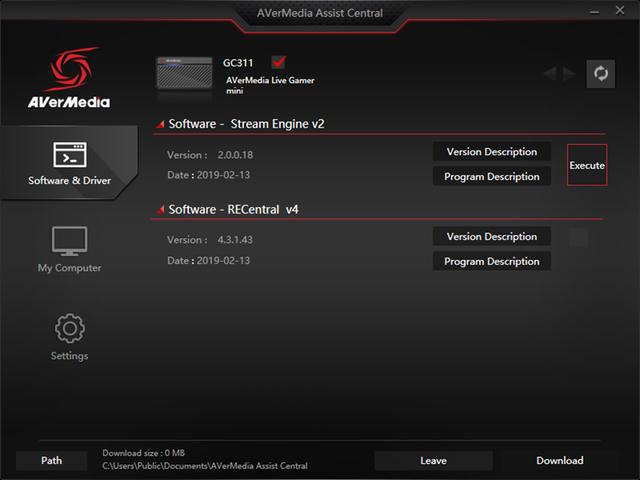
Task: Click the Path button
Action: 51,461
